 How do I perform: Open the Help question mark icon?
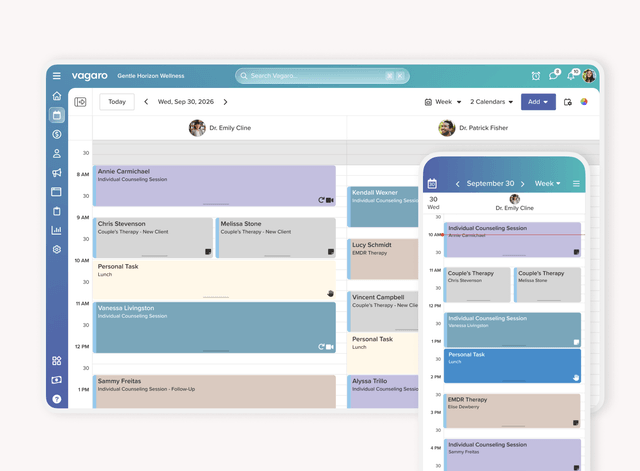57,399
